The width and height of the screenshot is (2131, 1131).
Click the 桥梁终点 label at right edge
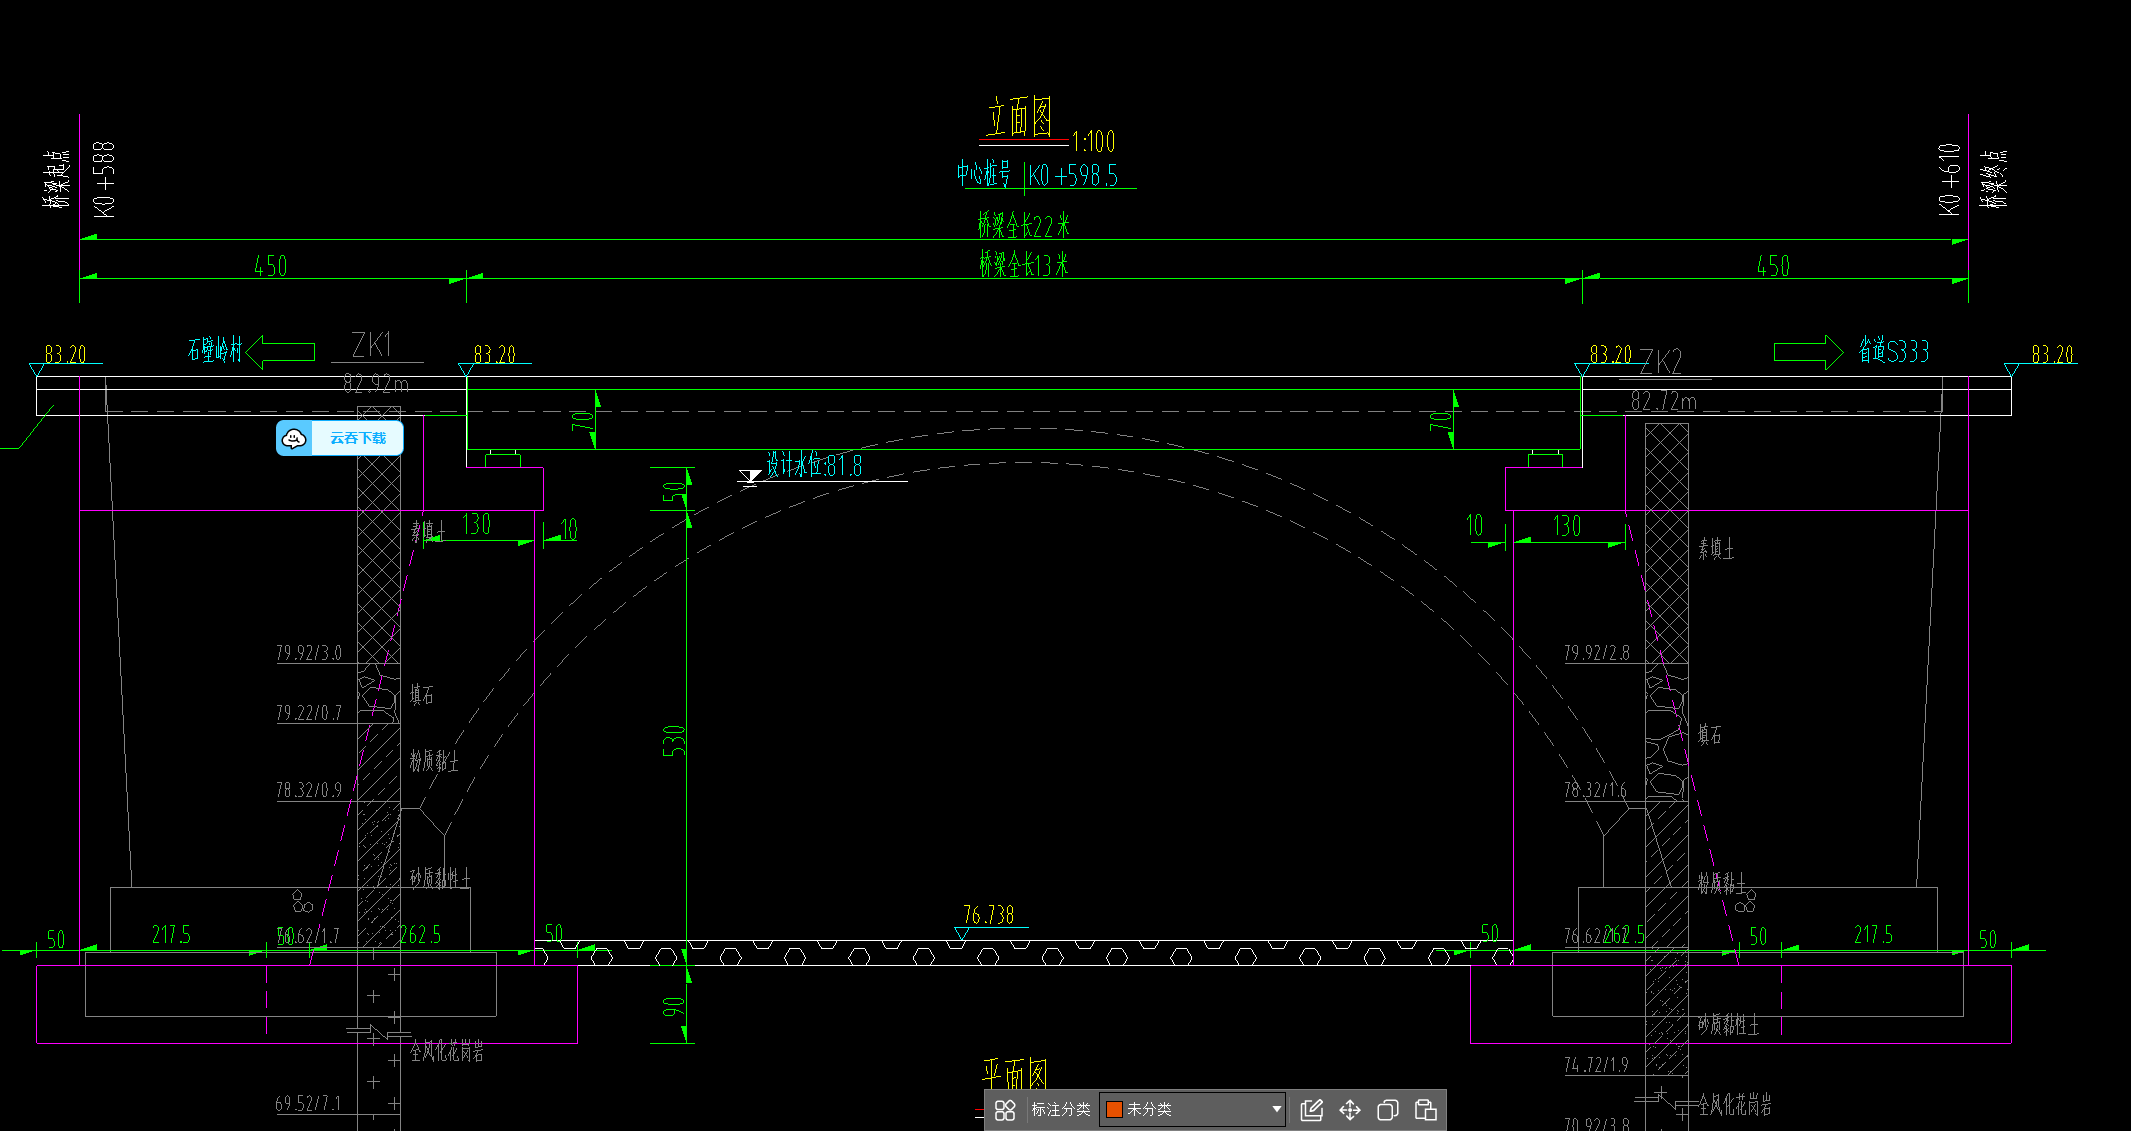[1996, 179]
